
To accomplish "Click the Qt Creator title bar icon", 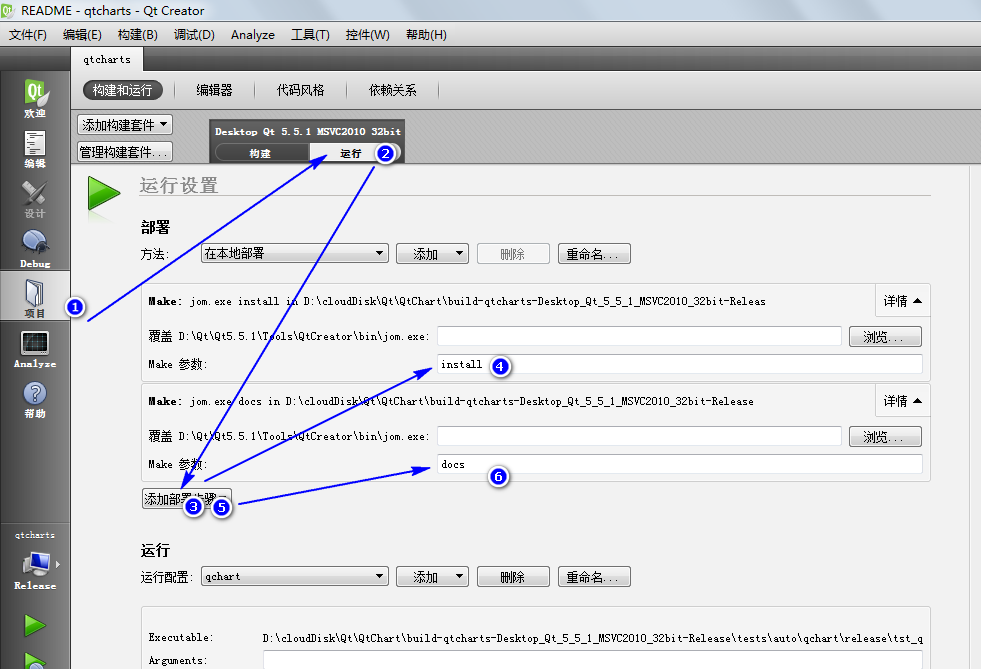I will point(8,10).
